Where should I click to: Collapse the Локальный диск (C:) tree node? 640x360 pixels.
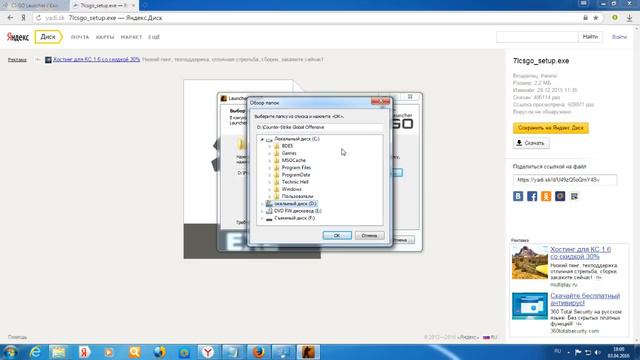[262, 139]
